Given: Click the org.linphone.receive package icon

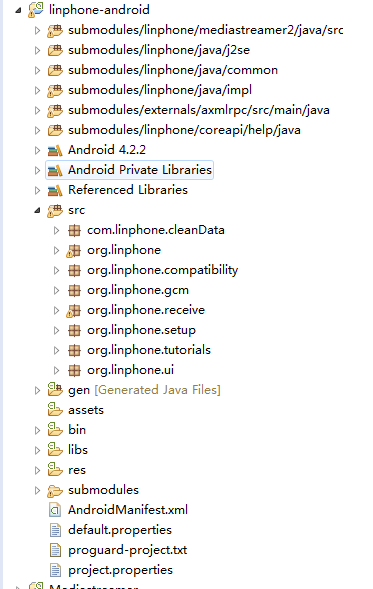Looking at the screenshot, I should pyautogui.click(x=74, y=310).
